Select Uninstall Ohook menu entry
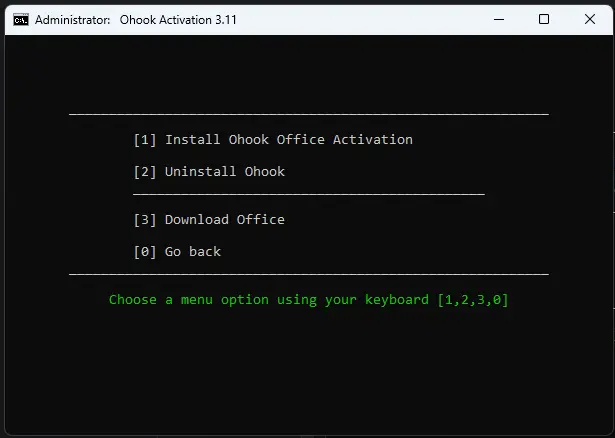615x438 pixels. 209,172
